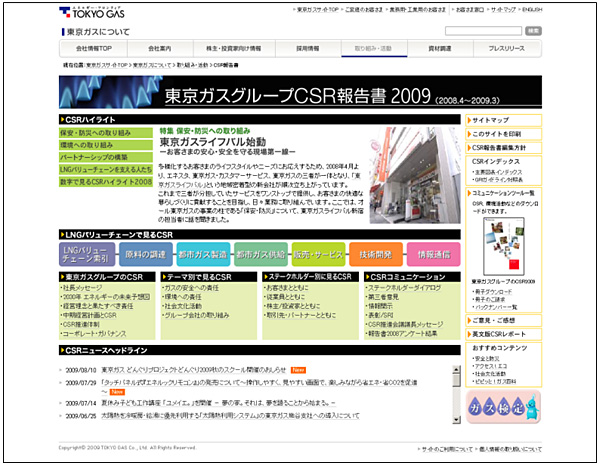Select the 都市ガス供給 green tile
The width and height of the screenshot is (600, 466).
click(261, 254)
